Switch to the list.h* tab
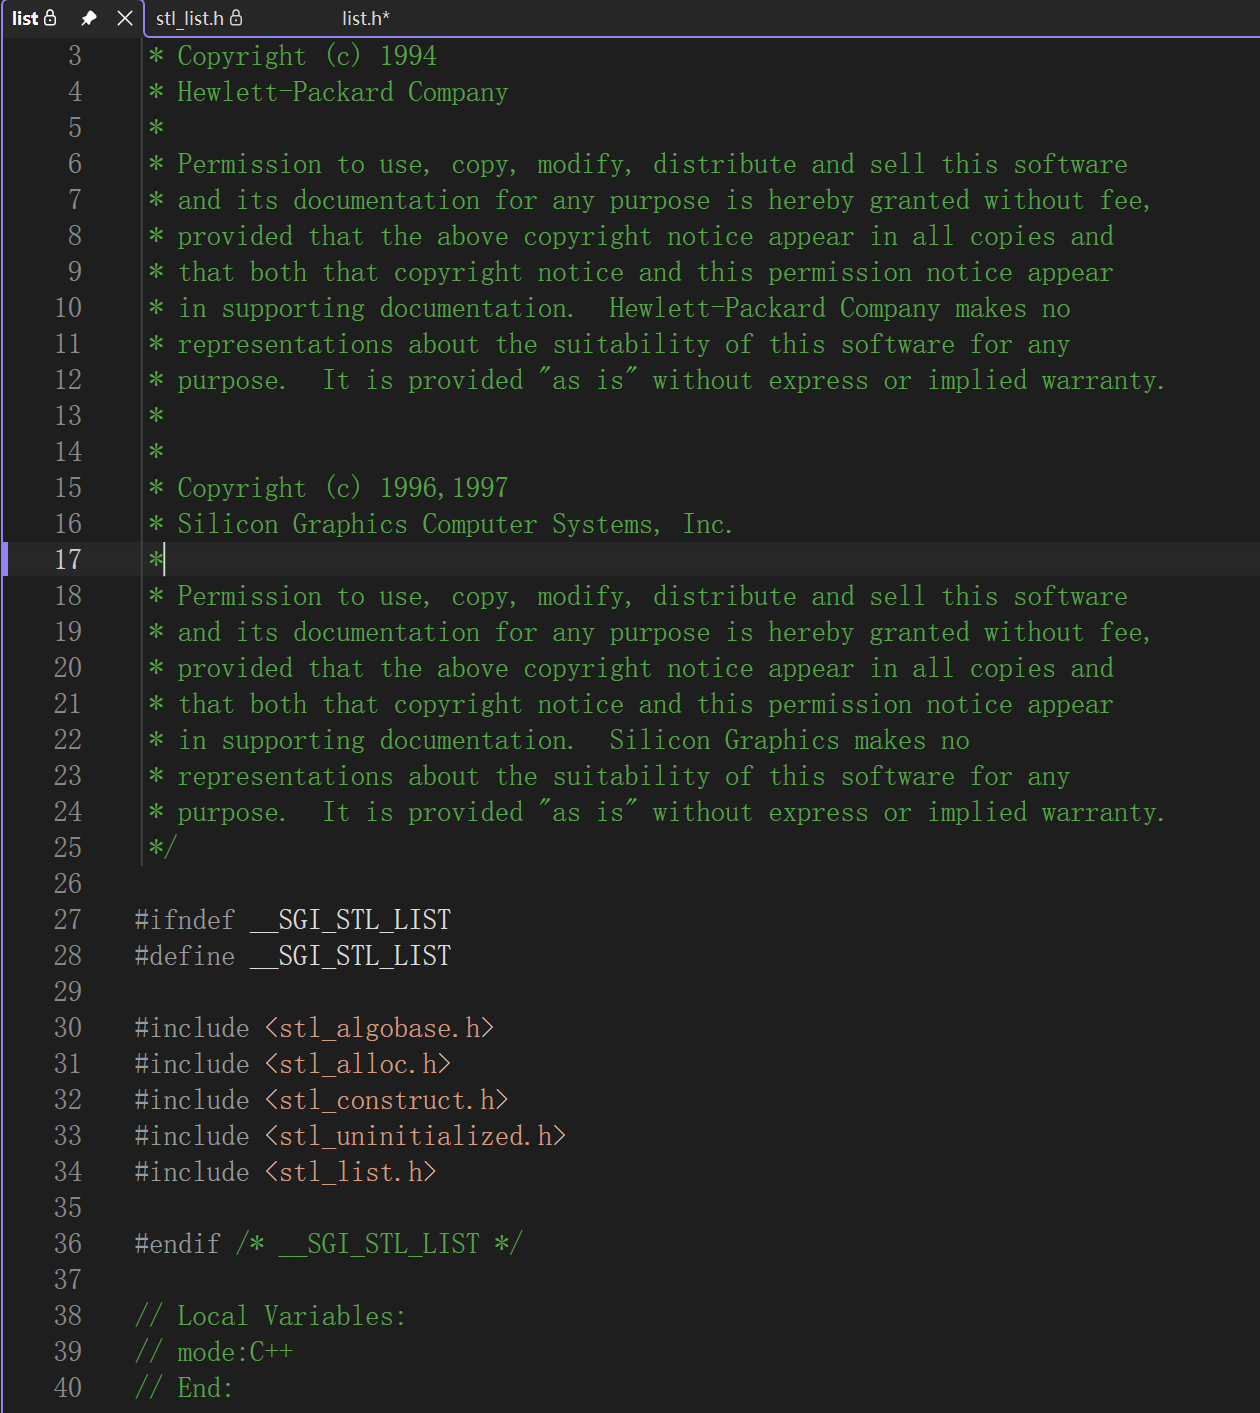The height and width of the screenshot is (1413, 1260). click(366, 18)
